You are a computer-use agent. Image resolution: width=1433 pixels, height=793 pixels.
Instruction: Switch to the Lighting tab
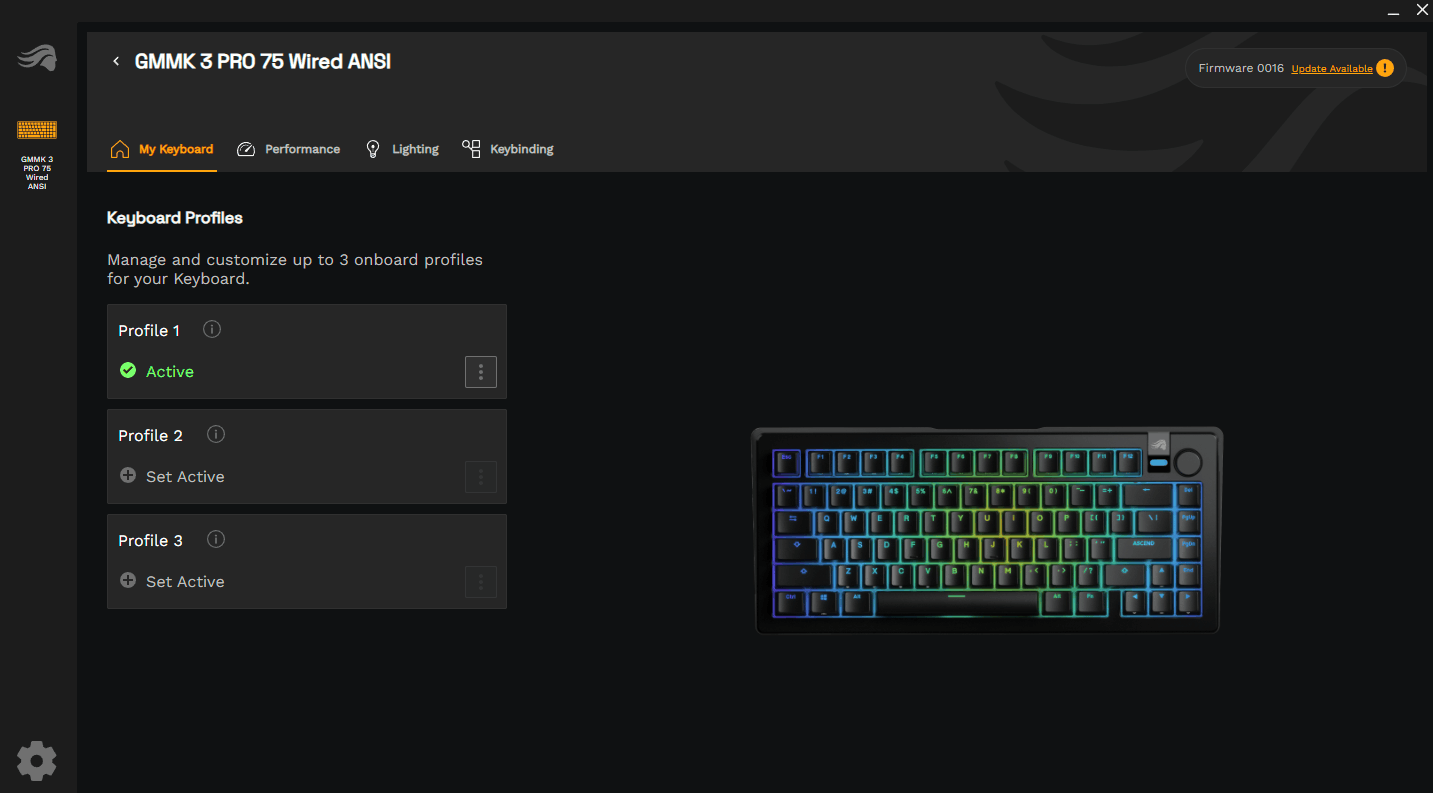(x=401, y=149)
